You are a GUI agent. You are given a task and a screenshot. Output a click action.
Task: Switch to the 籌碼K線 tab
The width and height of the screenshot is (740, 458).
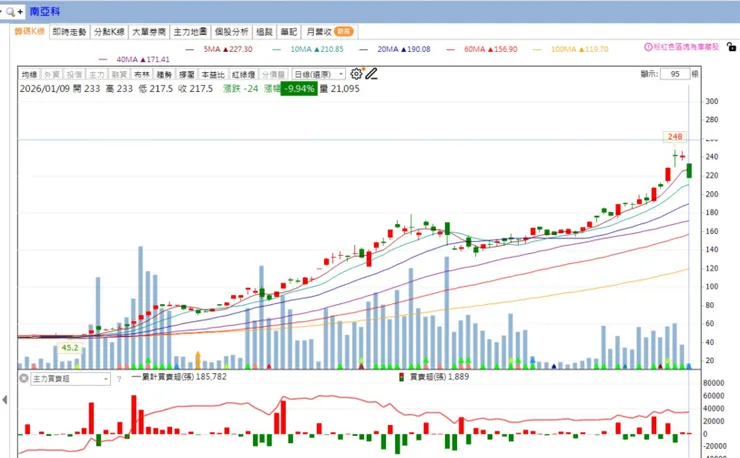[29, 31]
